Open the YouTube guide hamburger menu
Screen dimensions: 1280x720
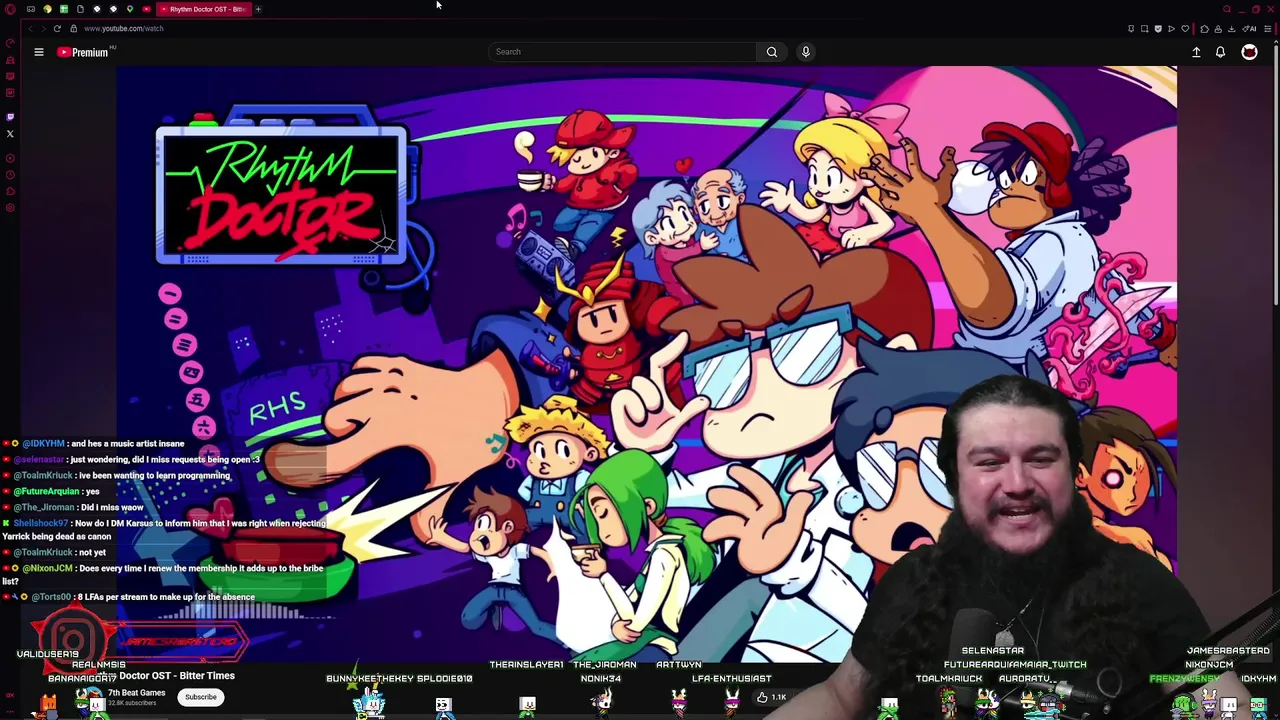tap(39, 52)
